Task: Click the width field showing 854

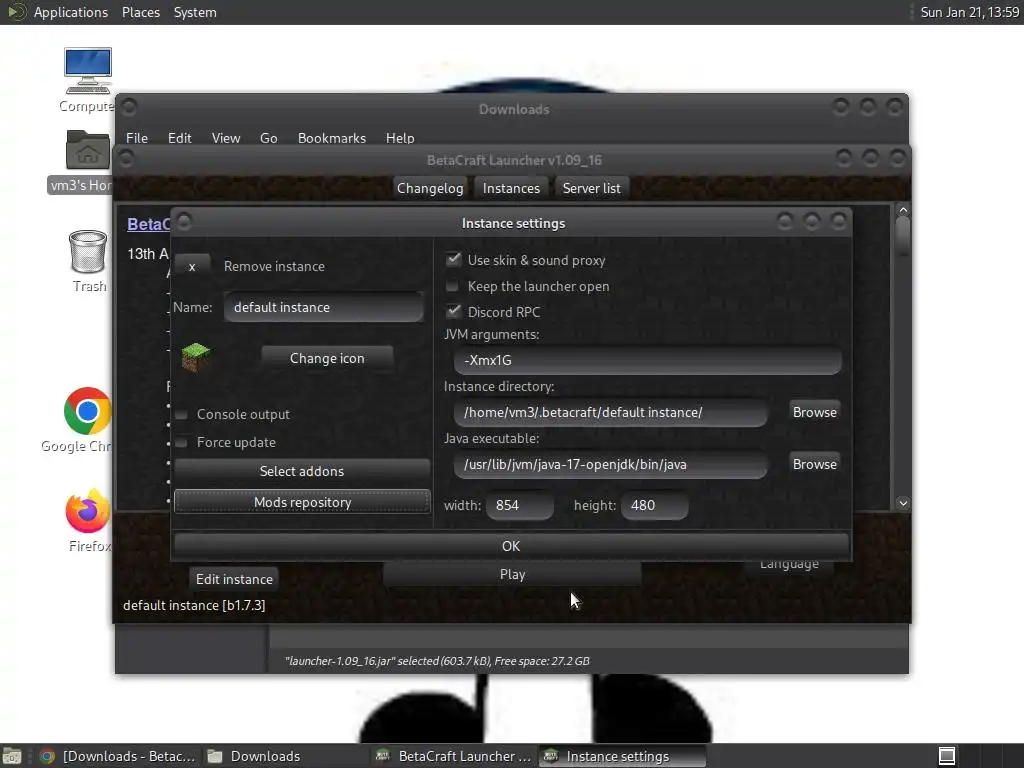Action: (520, 505)
